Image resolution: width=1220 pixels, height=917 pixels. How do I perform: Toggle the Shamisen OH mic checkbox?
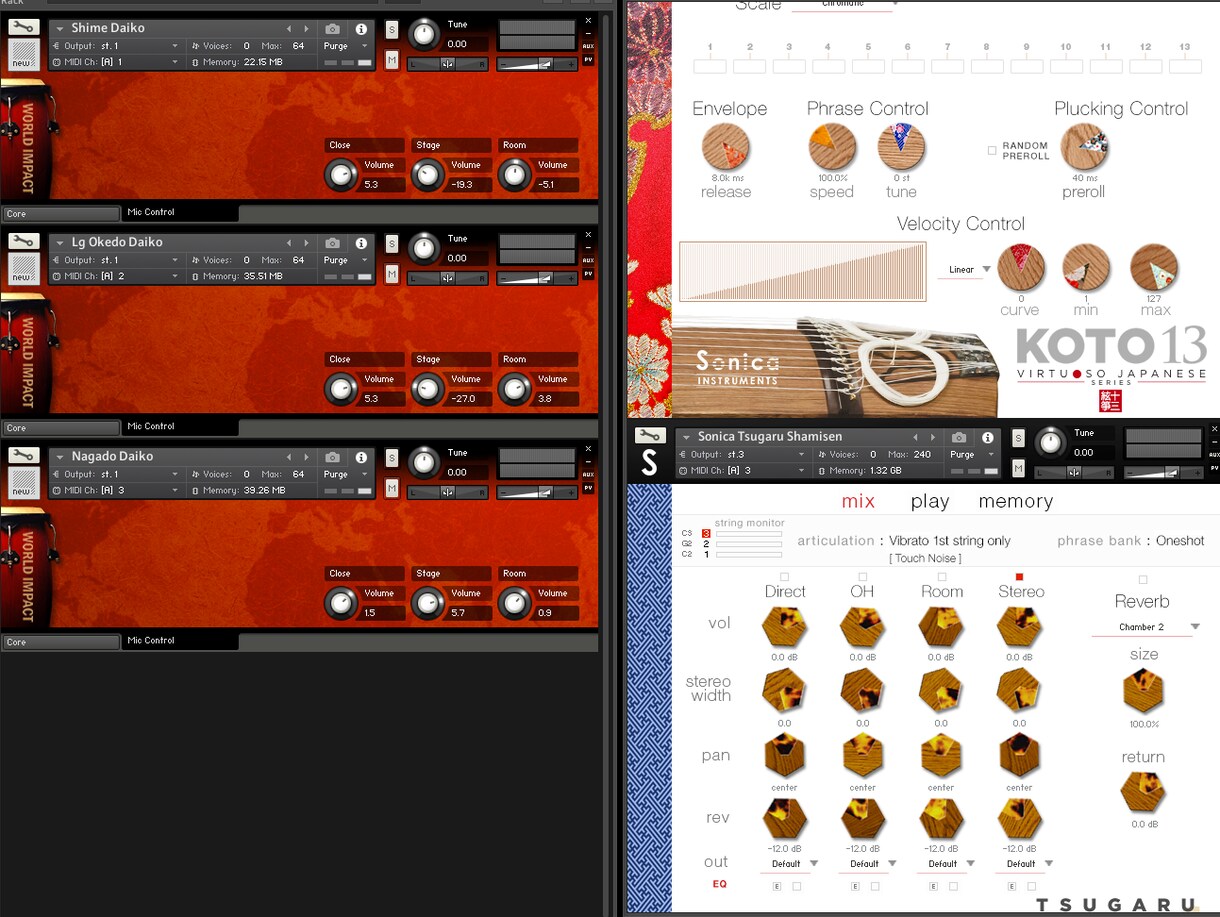pos(862,577)
